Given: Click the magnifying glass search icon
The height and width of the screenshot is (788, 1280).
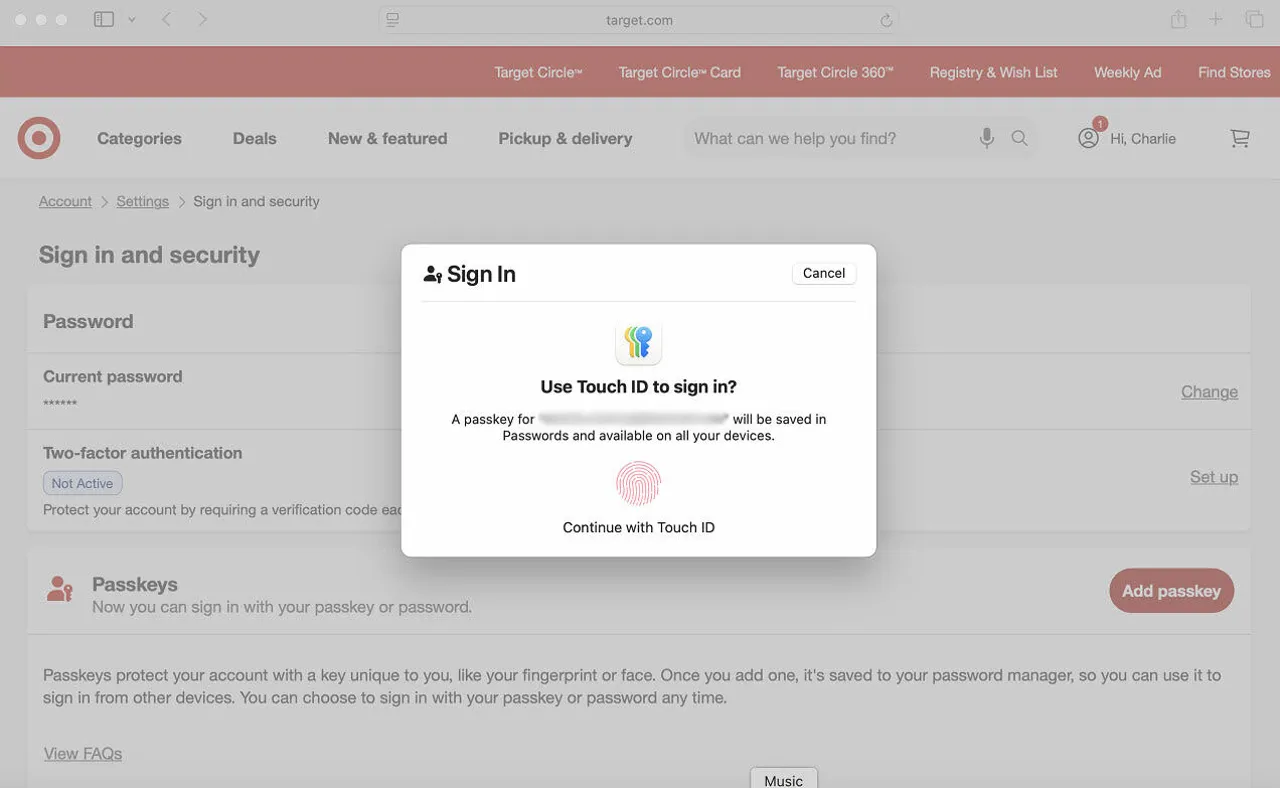Looking at the screenshot, I should (x=1019, y=138).
